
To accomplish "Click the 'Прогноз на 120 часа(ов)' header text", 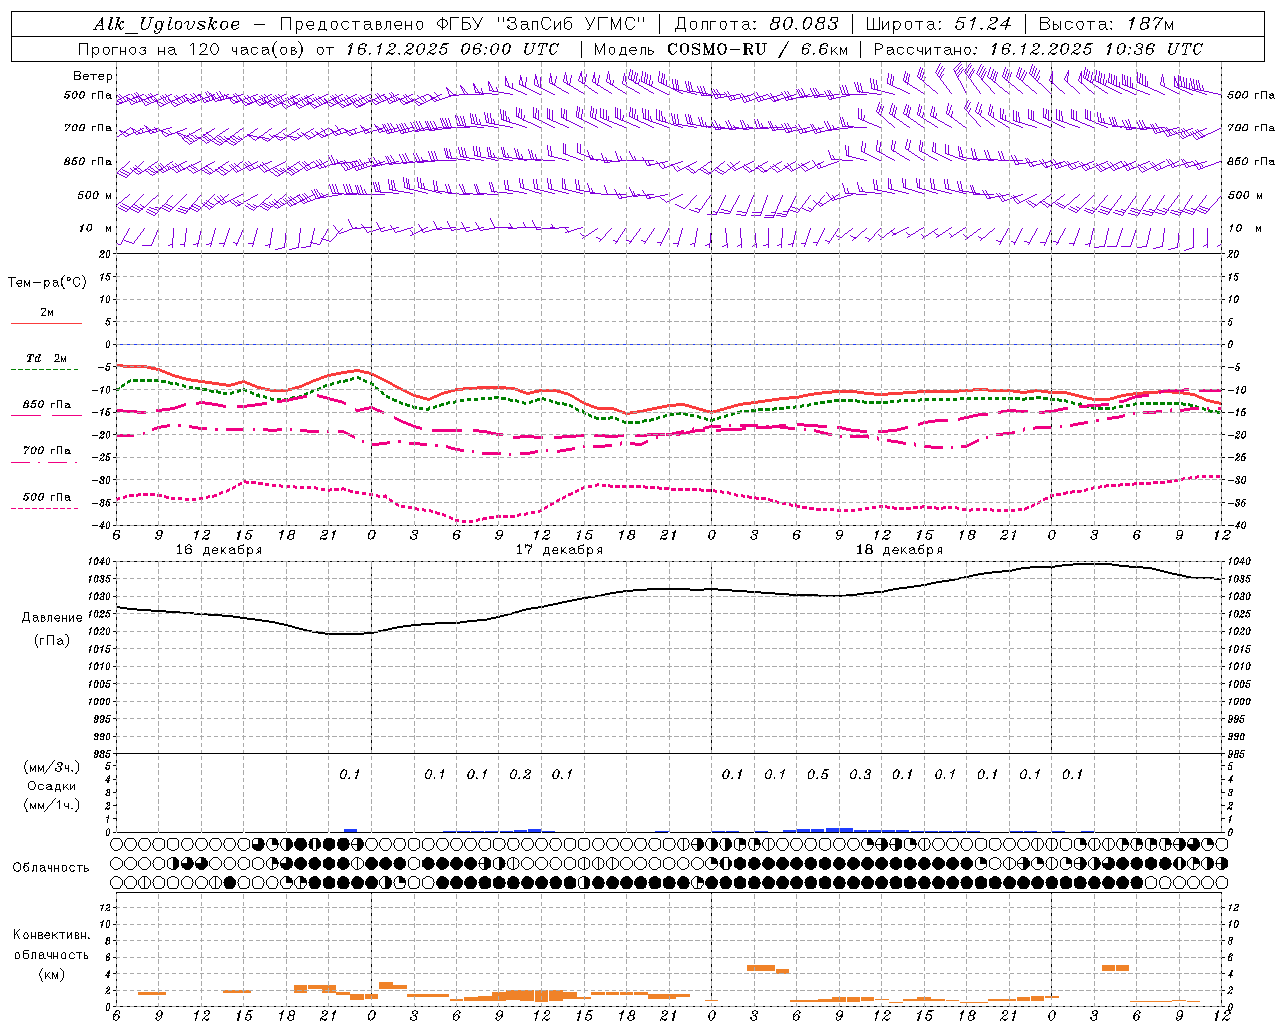I will point(192,49).
